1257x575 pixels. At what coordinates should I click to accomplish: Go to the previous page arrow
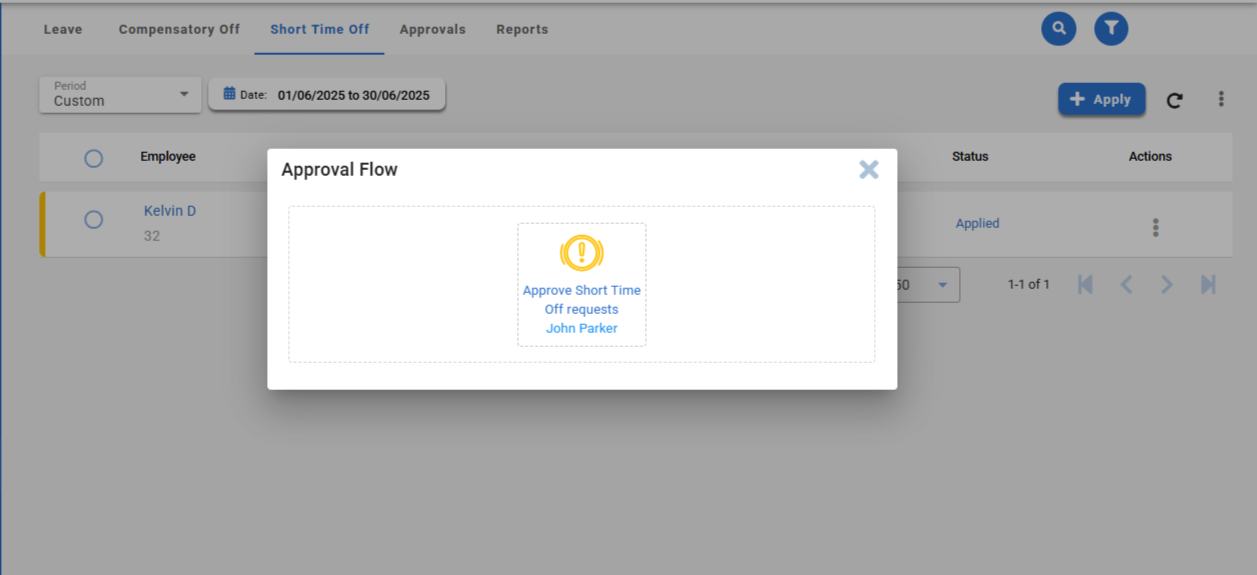1126,285
